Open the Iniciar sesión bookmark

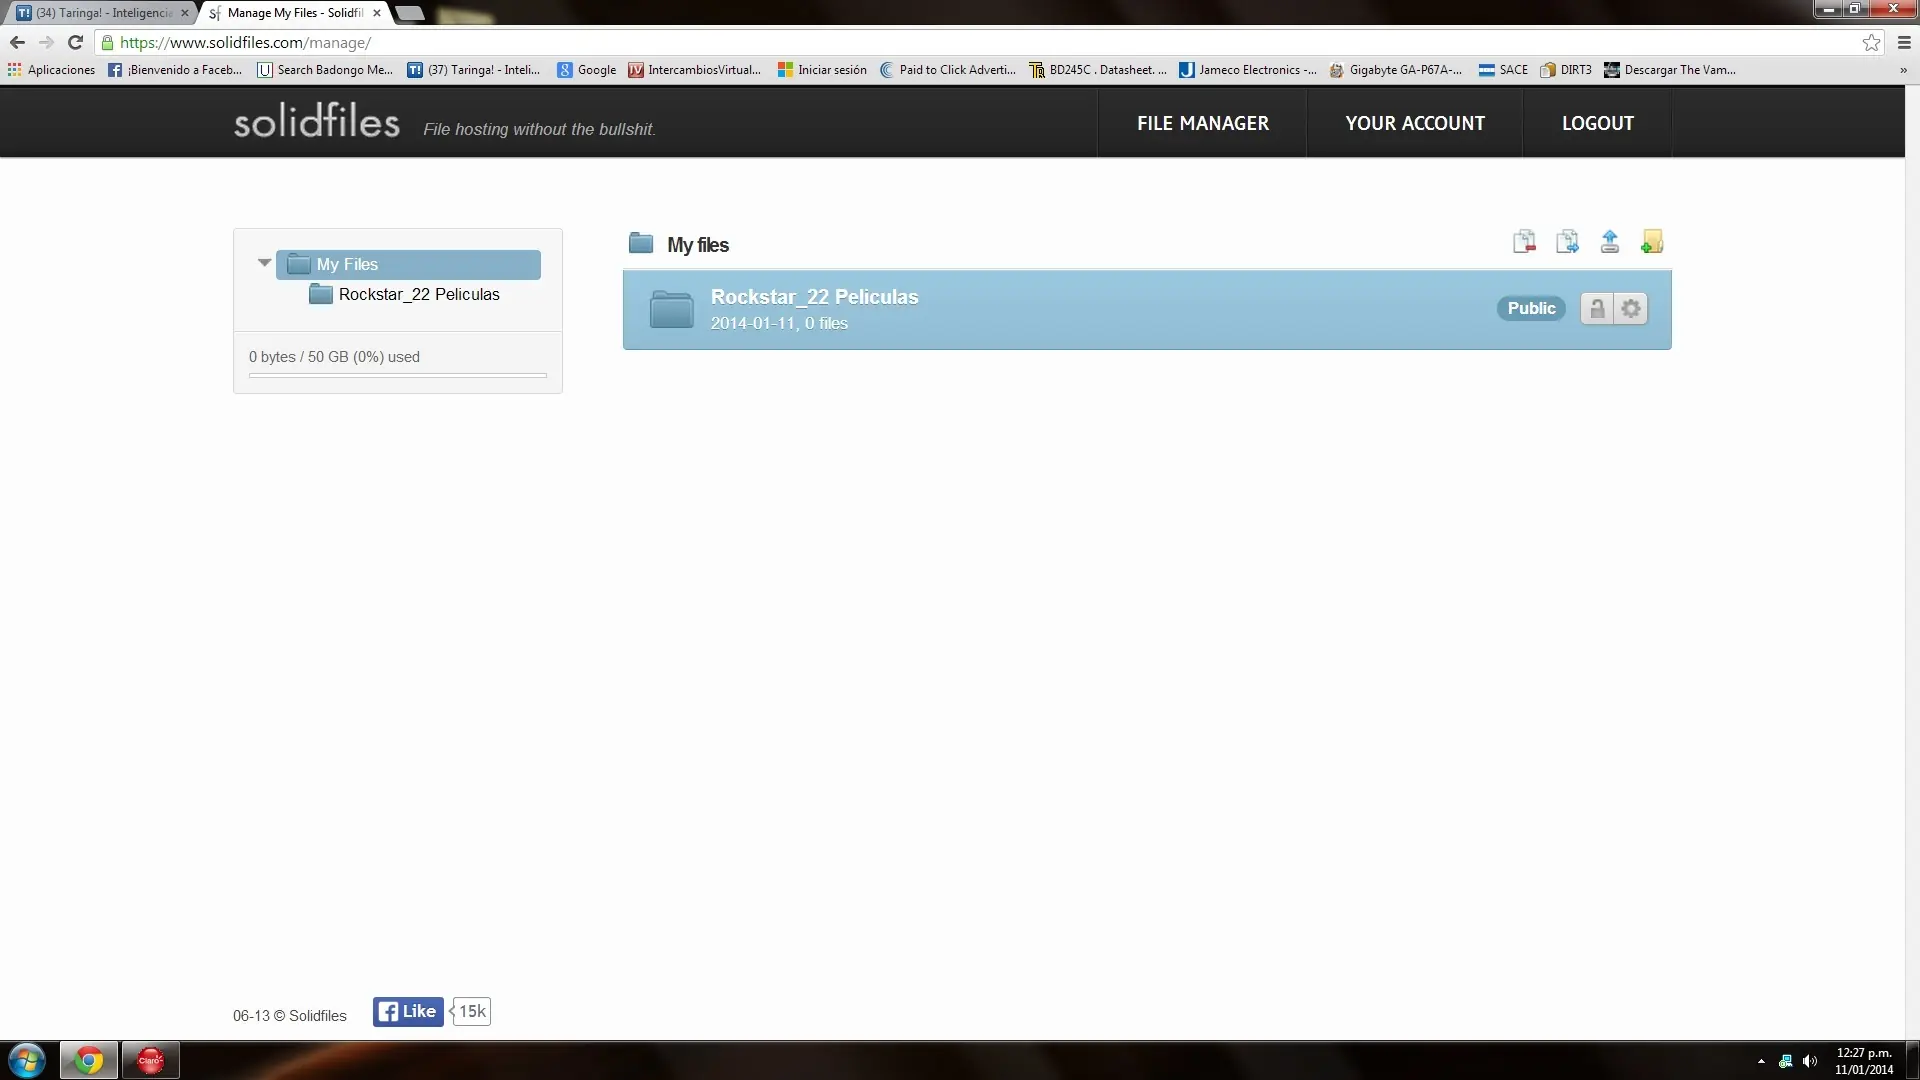pyautogui.click(x=822, y=70)
